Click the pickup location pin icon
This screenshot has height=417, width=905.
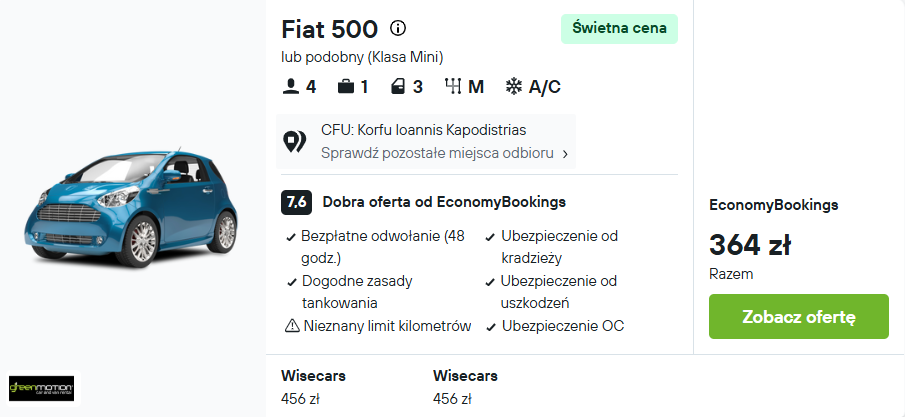[294, 142]
